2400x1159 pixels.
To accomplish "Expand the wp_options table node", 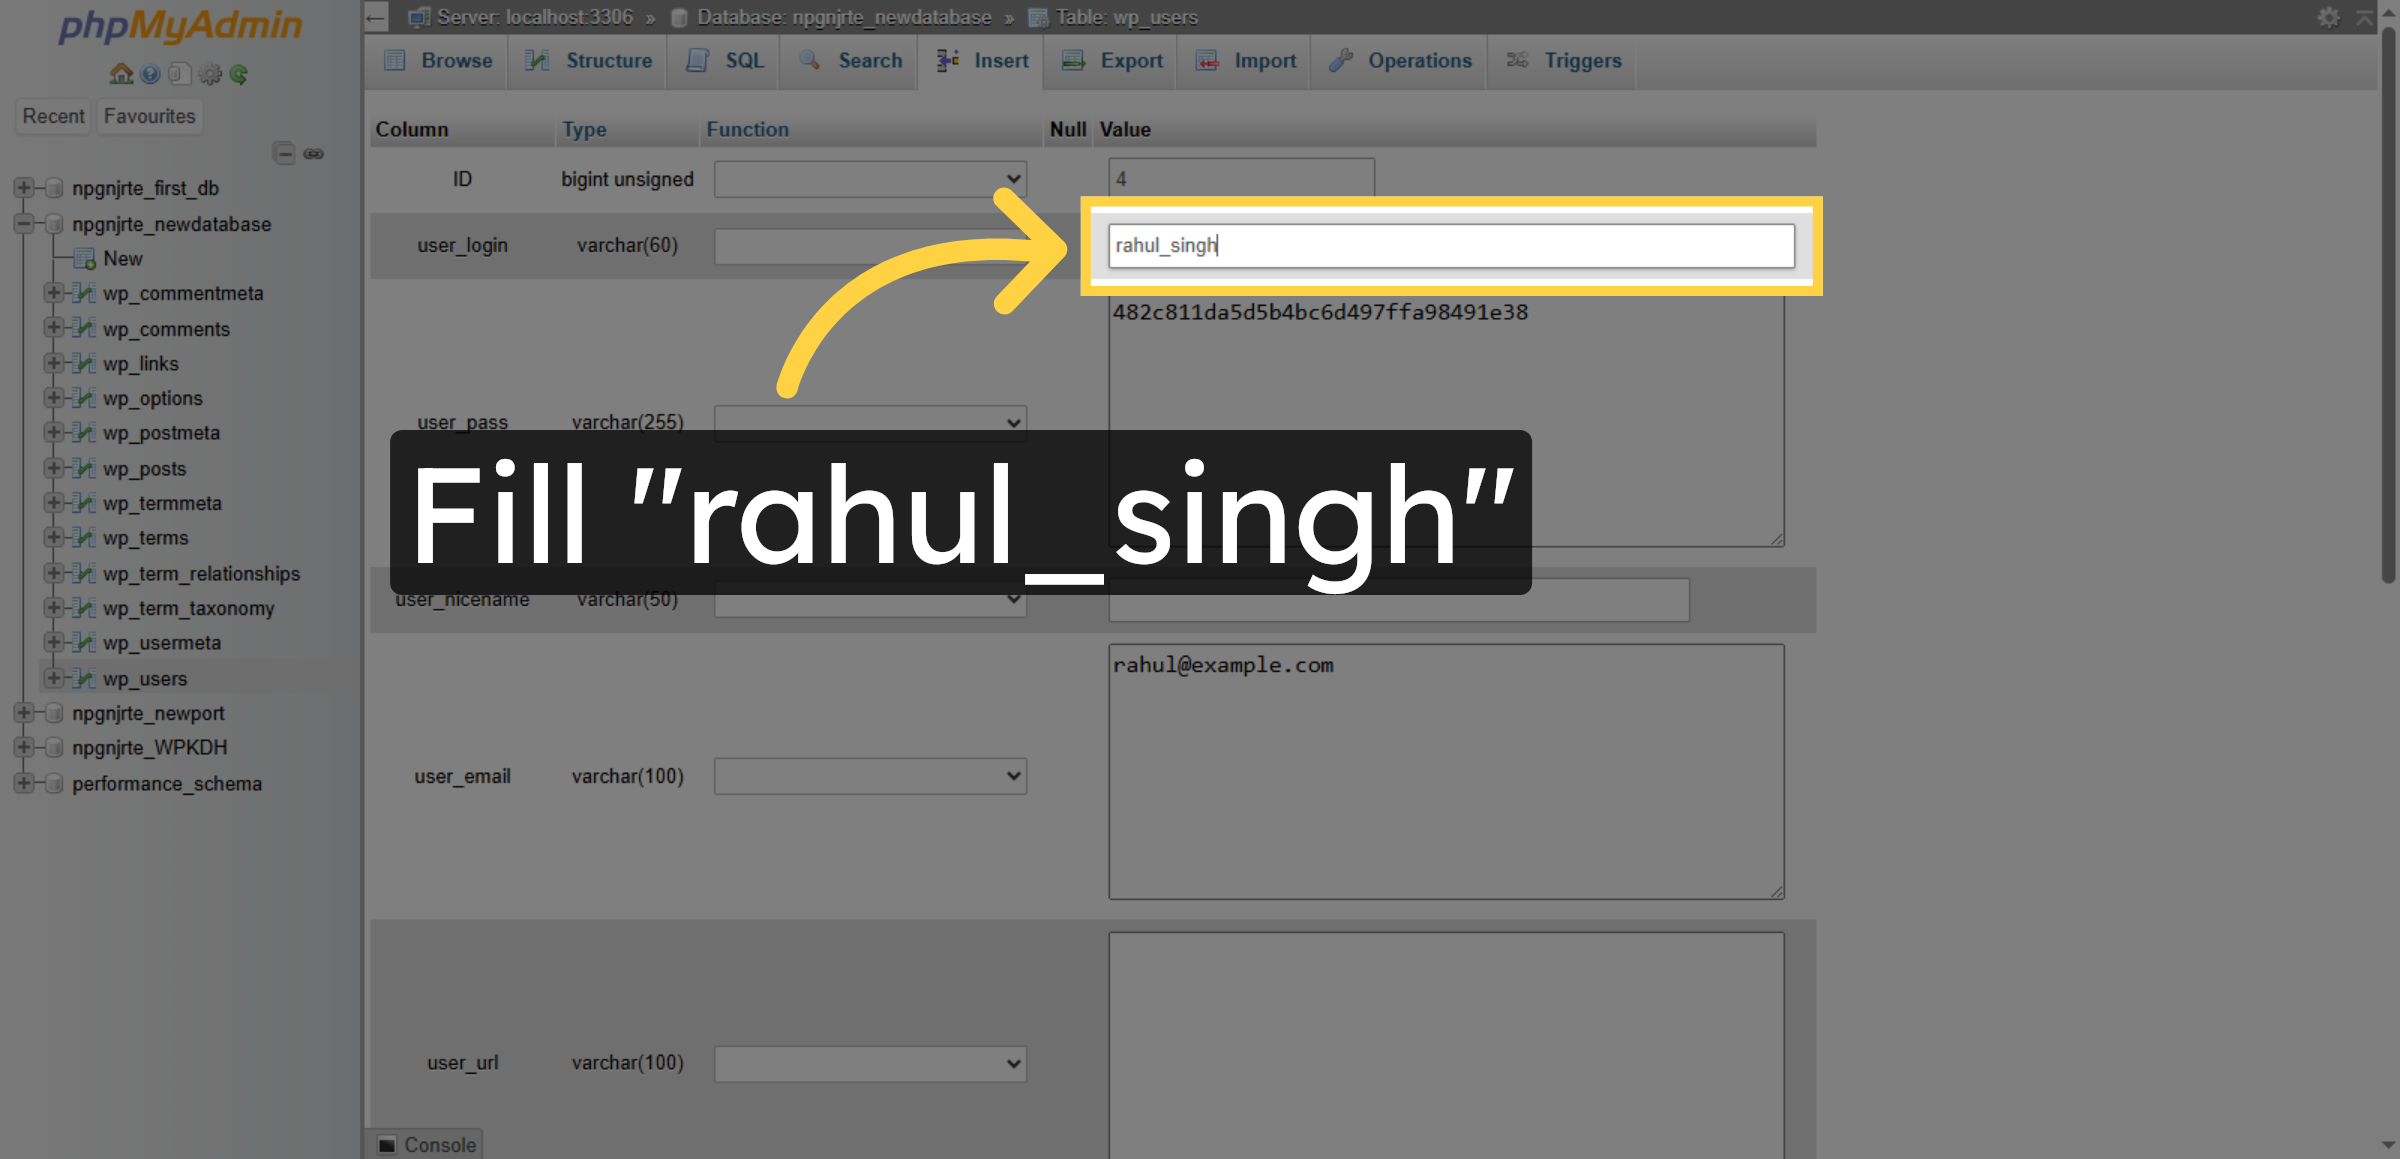I will click(x=53, y=398).
